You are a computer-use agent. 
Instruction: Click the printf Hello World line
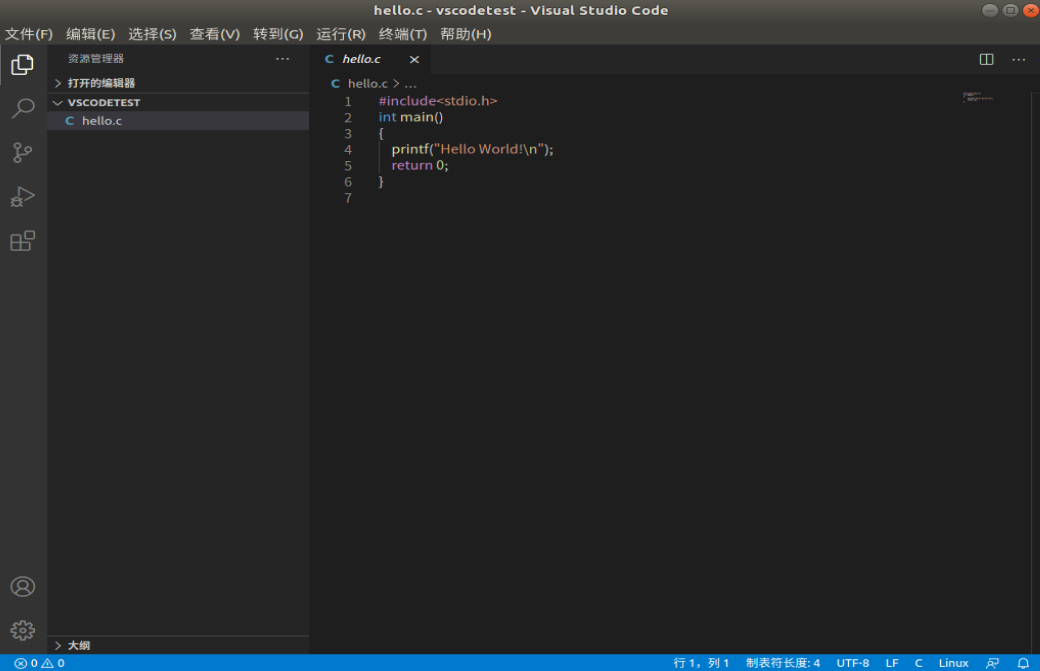(x=472, y=149)
